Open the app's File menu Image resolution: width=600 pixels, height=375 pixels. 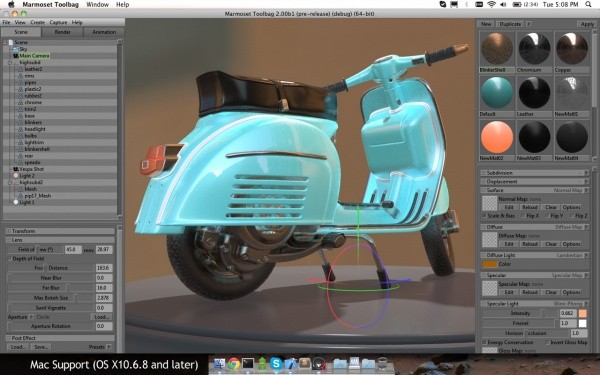[x=7, y=23]
